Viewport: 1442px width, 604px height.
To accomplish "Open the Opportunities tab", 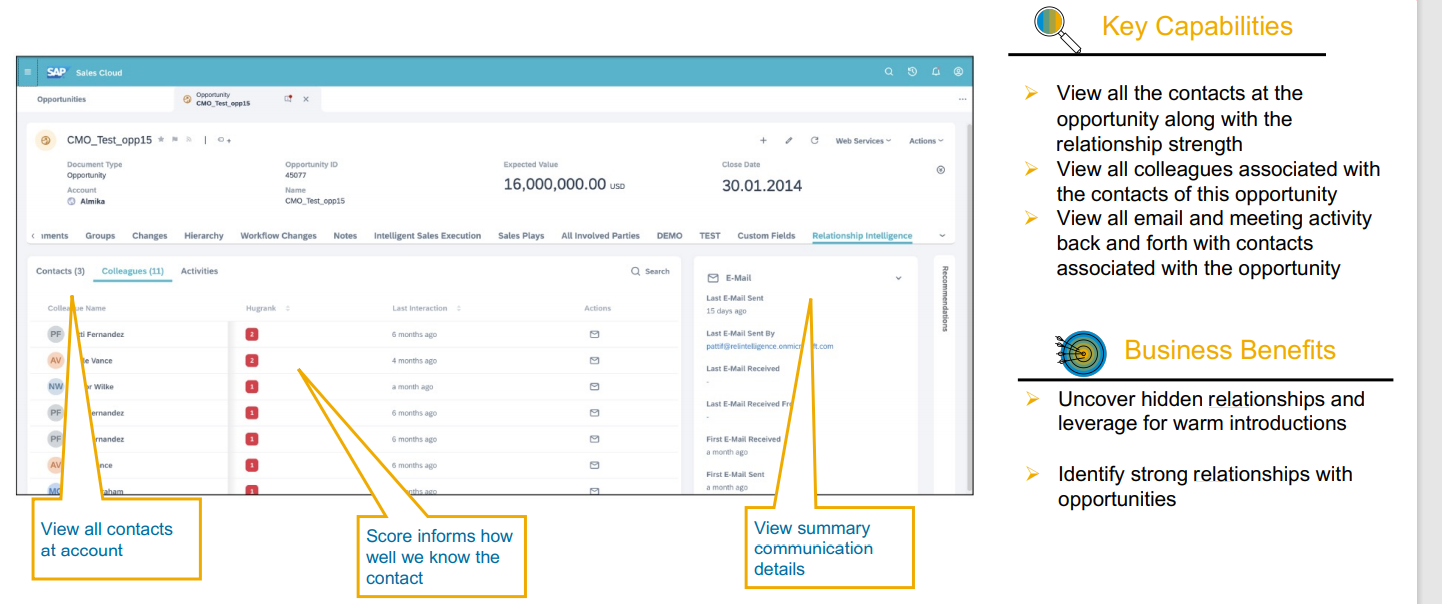I will pos(62,99).
